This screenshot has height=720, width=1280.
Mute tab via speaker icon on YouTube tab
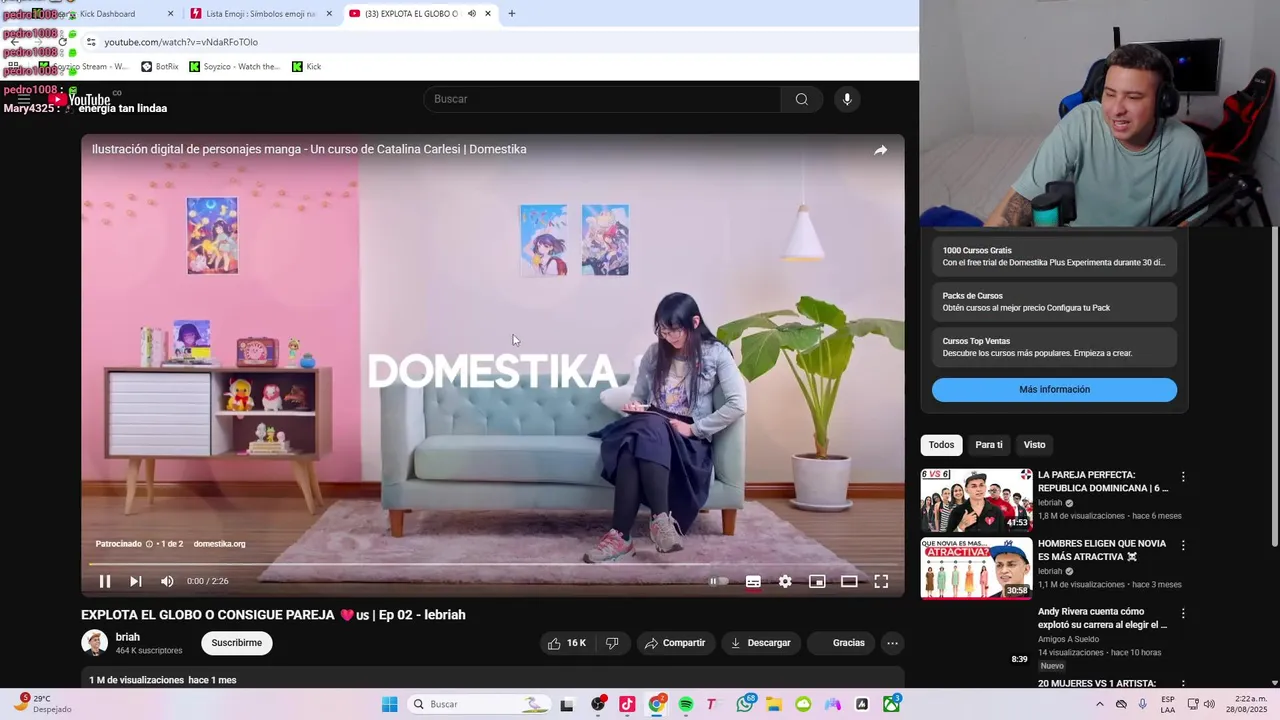click(x=471, y=14)
